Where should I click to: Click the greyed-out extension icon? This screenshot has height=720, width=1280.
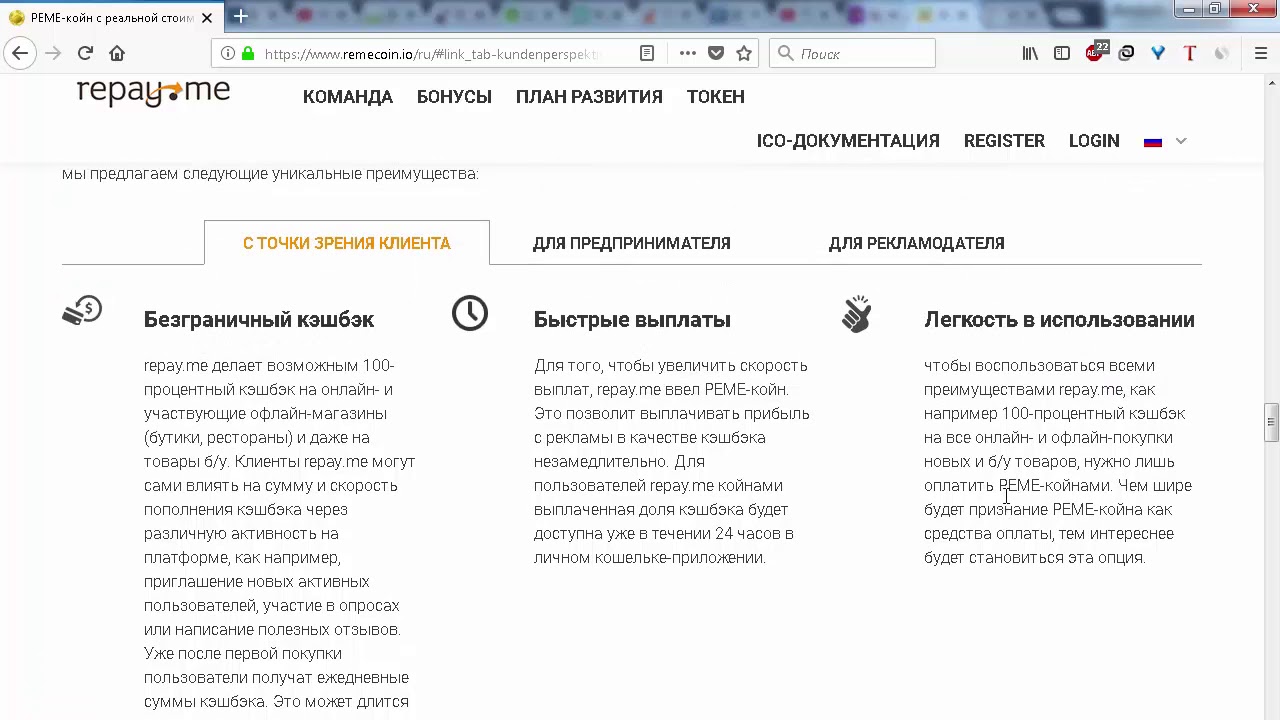coord(1222,54)
